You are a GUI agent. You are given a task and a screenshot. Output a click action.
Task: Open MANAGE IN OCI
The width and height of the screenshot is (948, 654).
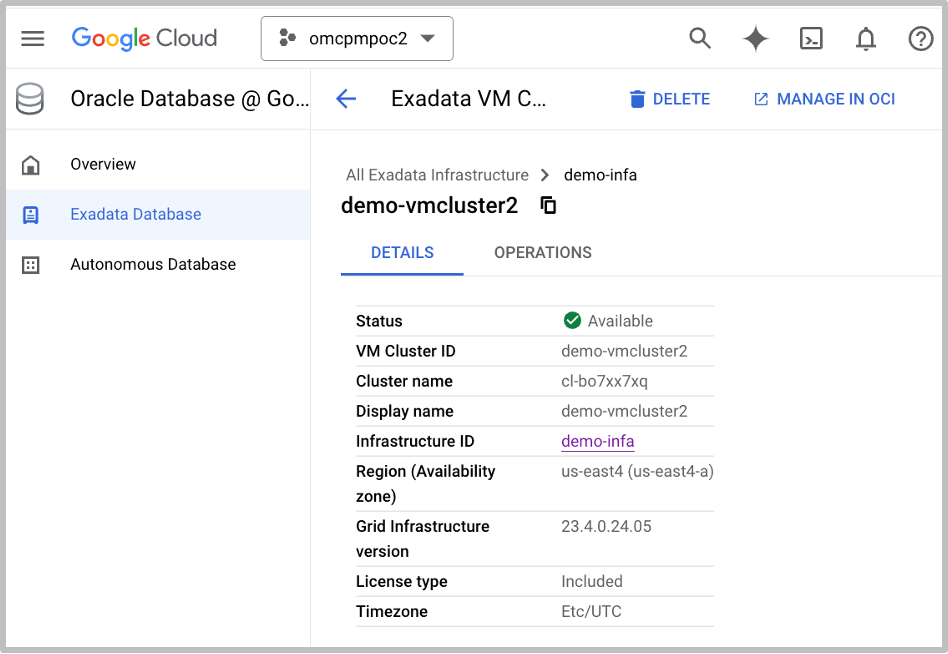click(824, 99)
